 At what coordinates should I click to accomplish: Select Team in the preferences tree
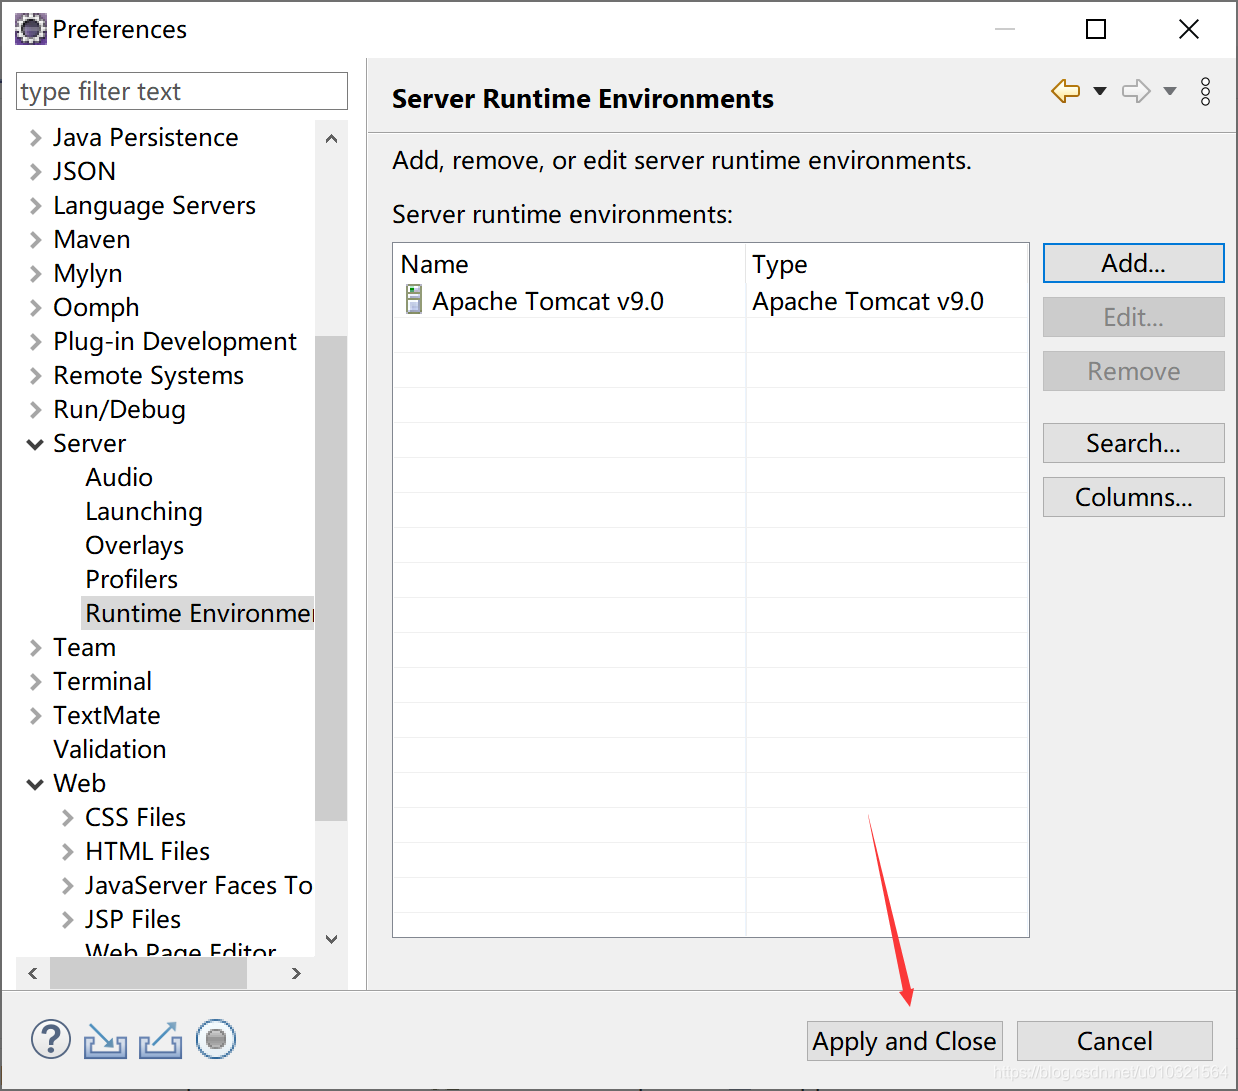tap(84, 647)
